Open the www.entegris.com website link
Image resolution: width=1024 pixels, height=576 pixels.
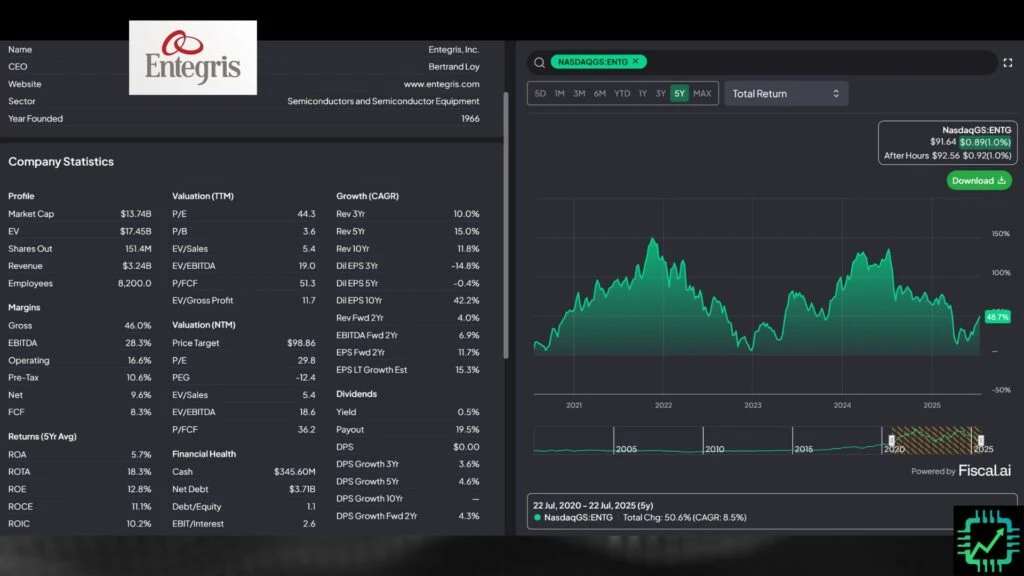pos(441,84)
